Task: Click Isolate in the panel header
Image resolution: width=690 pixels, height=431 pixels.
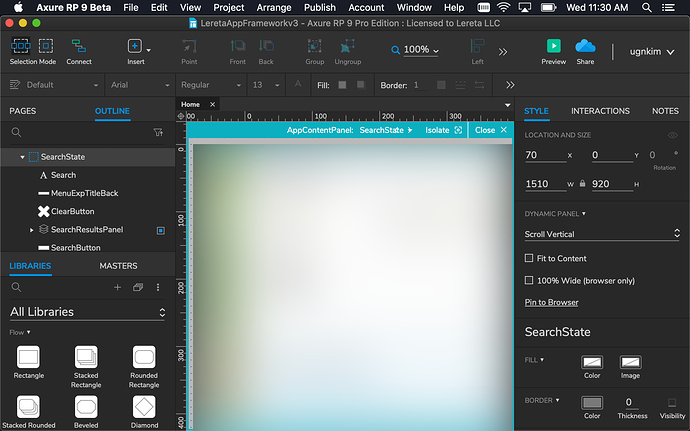Action: point(437,130)
